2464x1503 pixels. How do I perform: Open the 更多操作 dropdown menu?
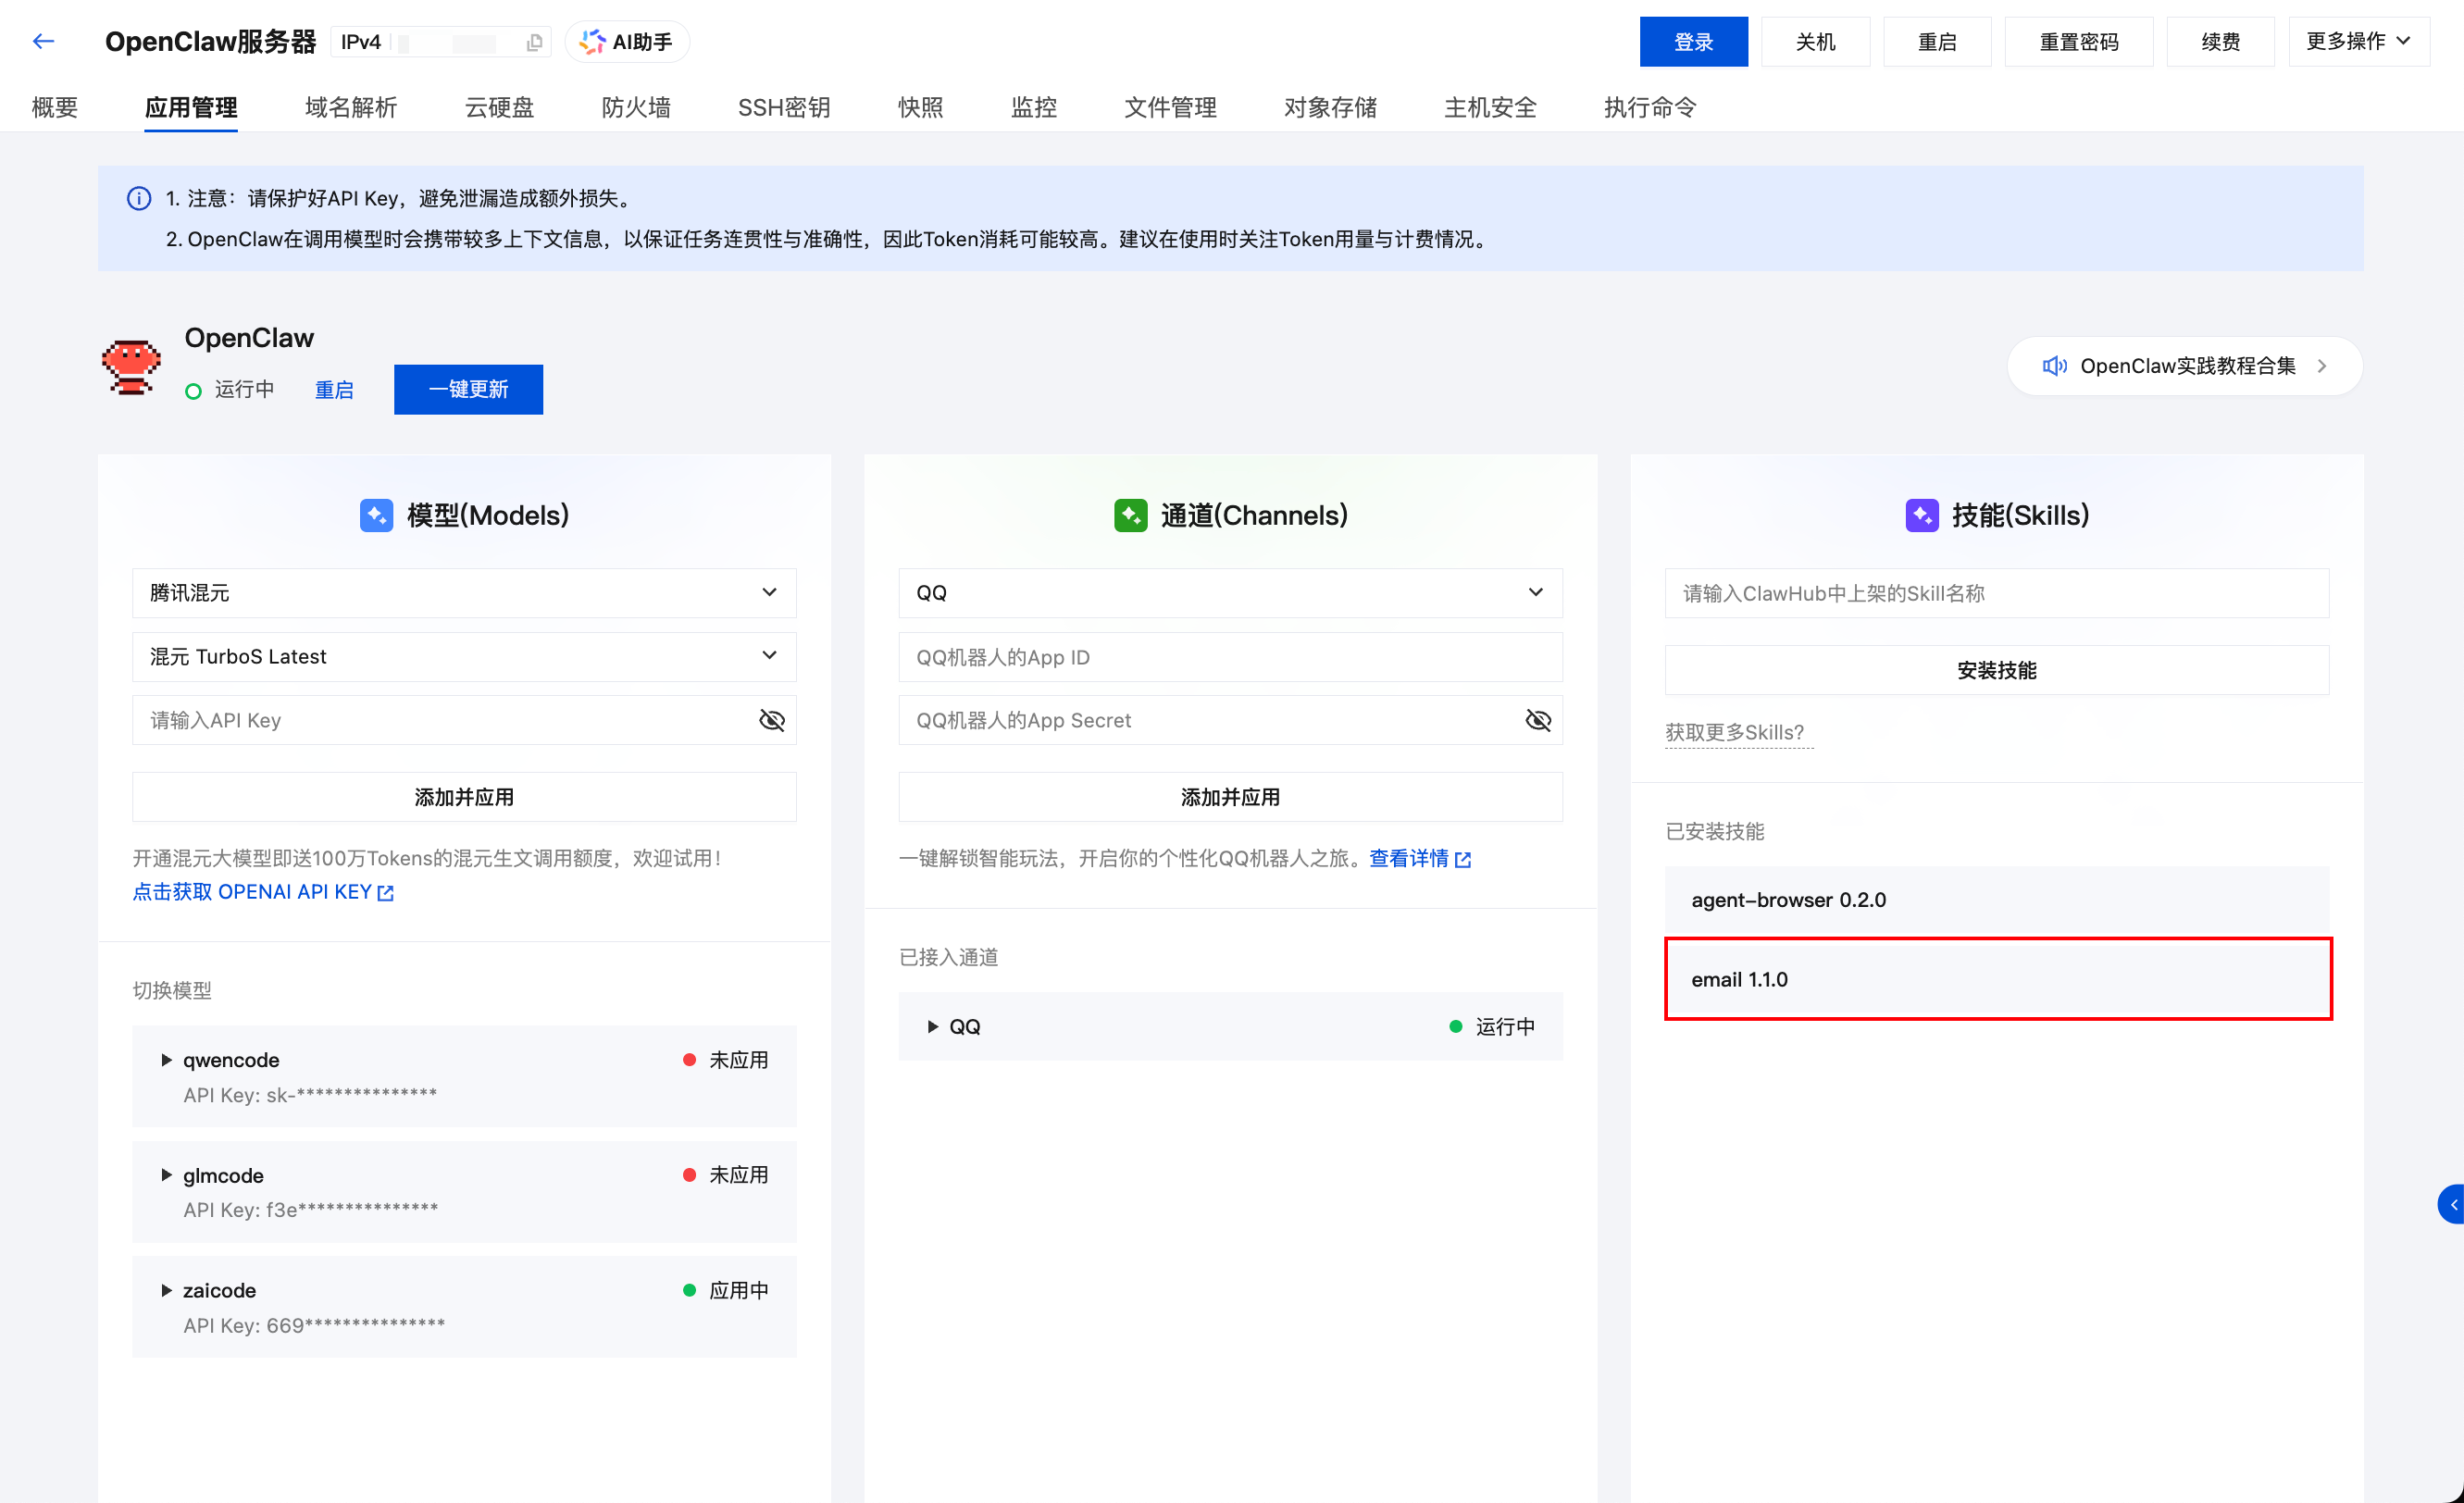pos(2358,41)
